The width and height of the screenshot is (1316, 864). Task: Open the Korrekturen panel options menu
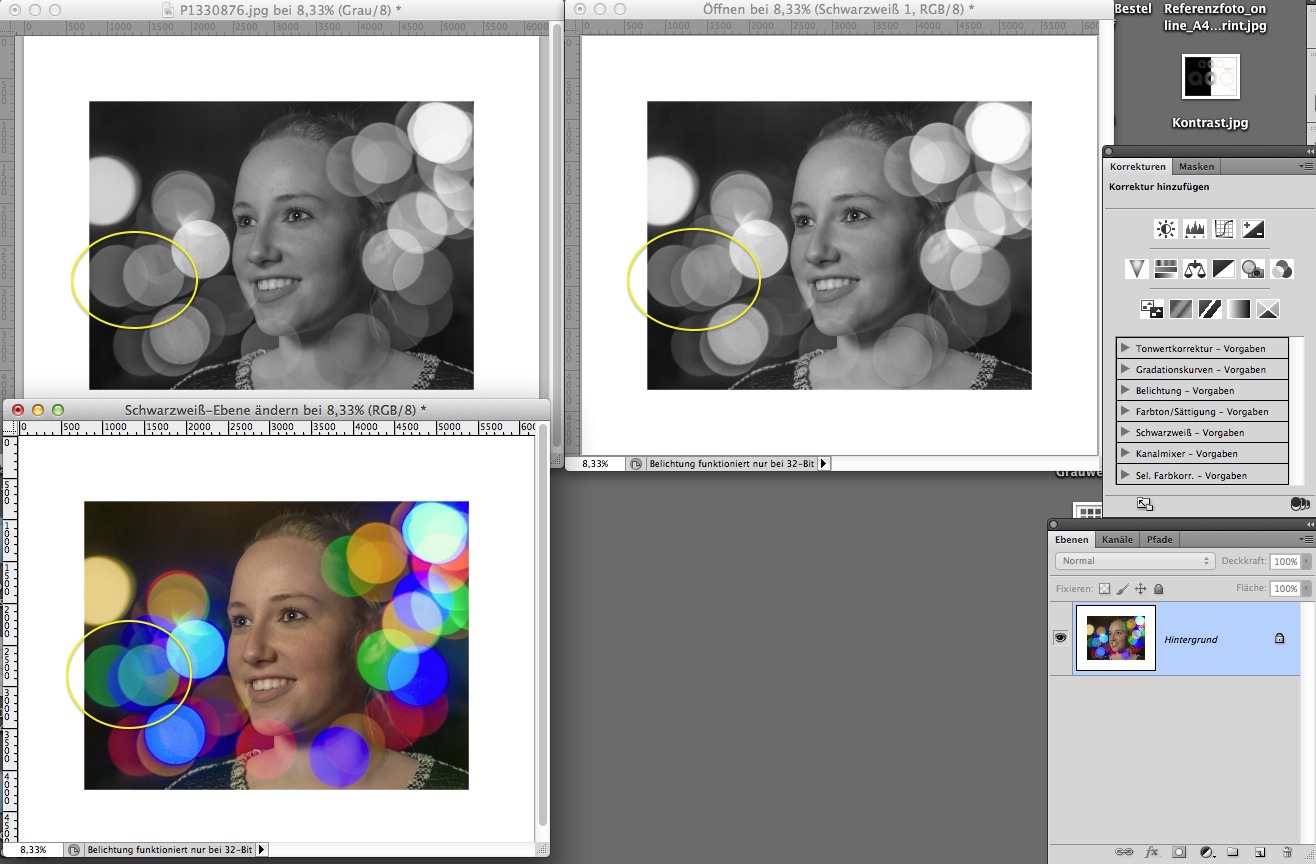(1305, 166)
